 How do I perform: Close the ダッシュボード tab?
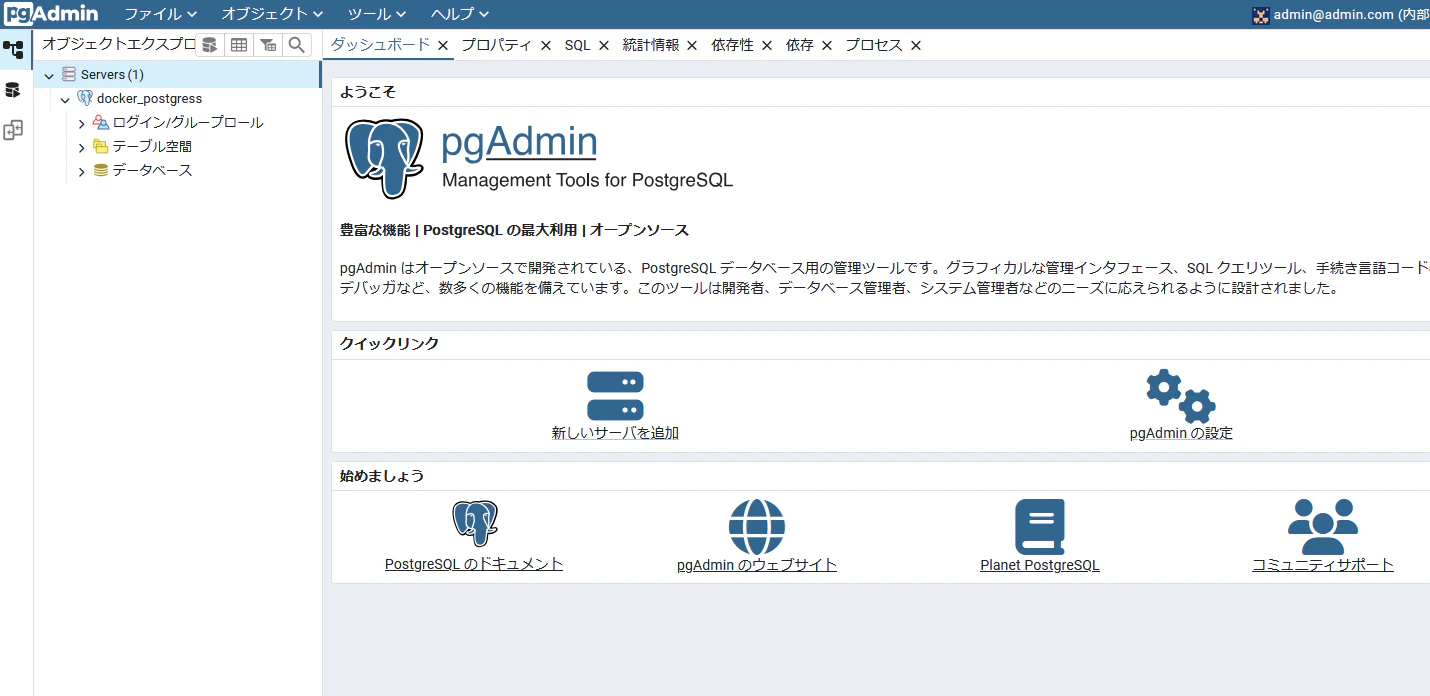coord(442,45)
